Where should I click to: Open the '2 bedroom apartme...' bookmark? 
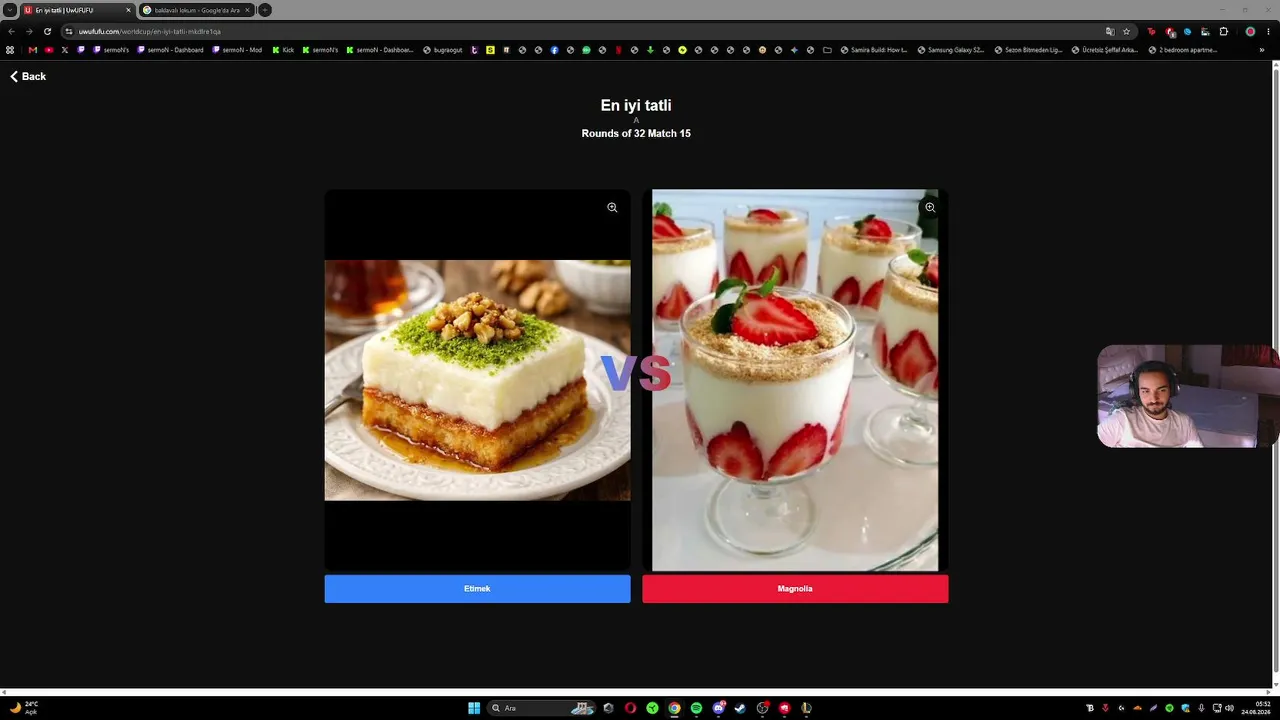click(x=1183, y=50)
